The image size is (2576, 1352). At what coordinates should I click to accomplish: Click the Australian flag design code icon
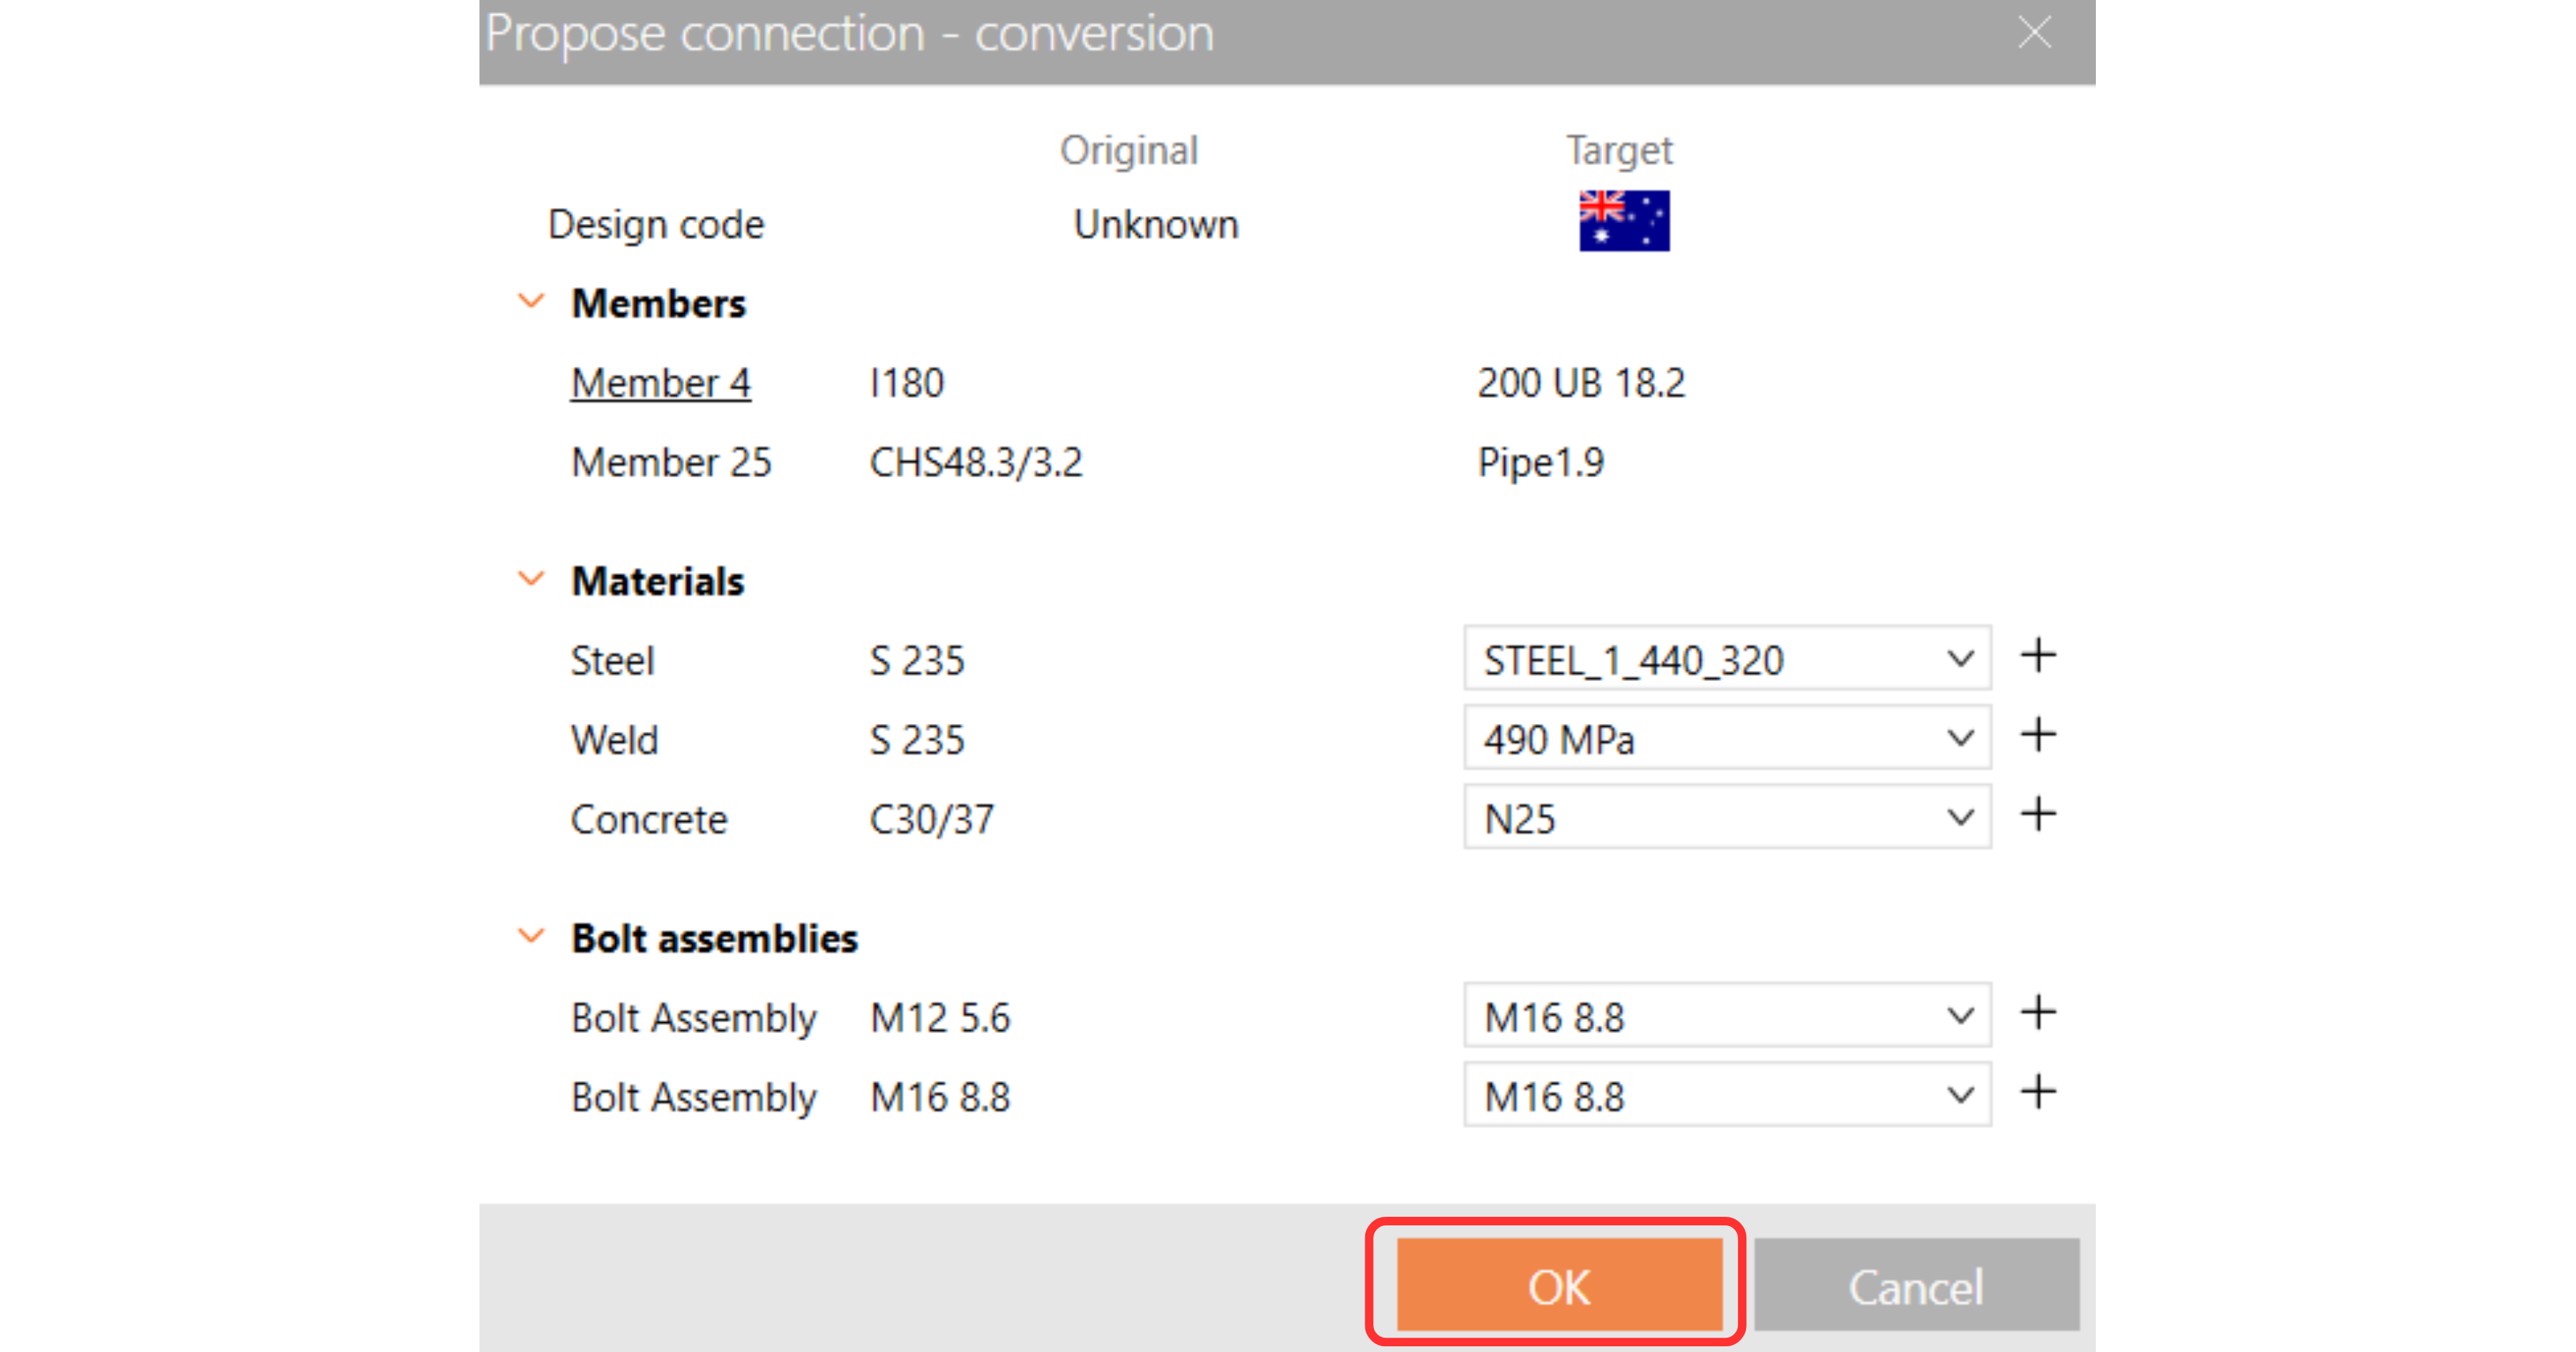click(x=1623, y=221)
